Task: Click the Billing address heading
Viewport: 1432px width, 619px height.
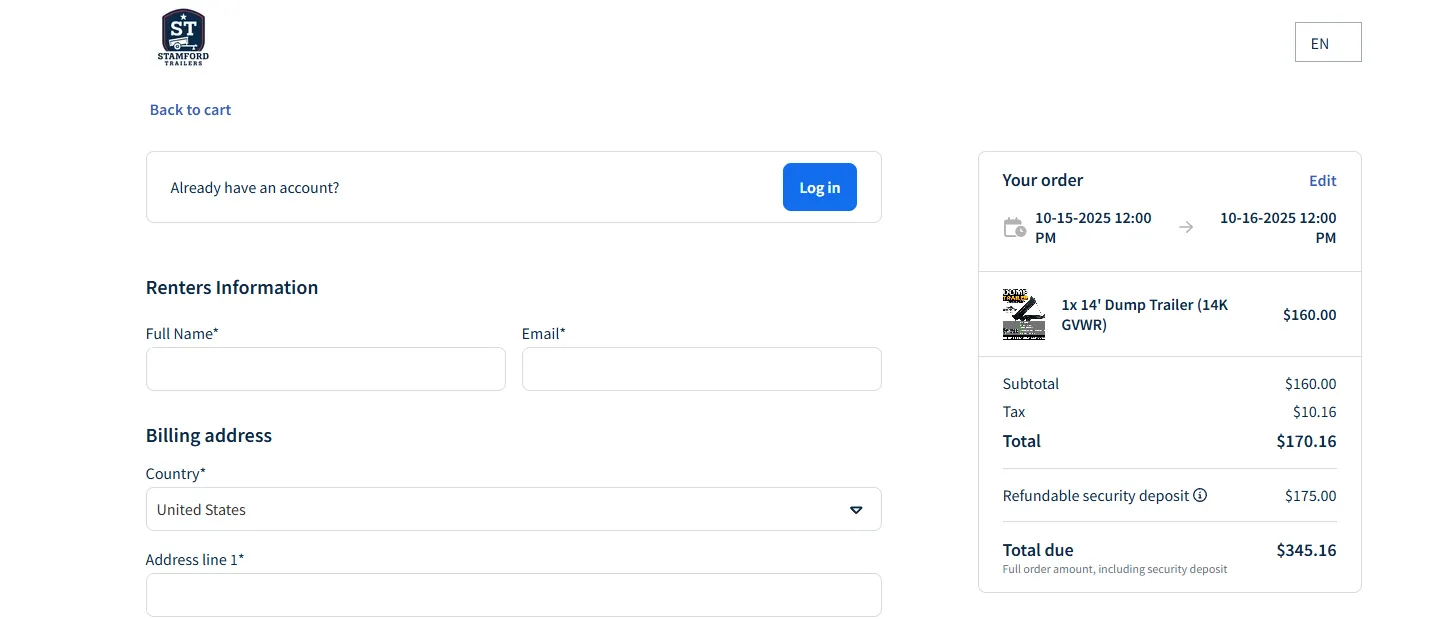Action: (209, 436)
